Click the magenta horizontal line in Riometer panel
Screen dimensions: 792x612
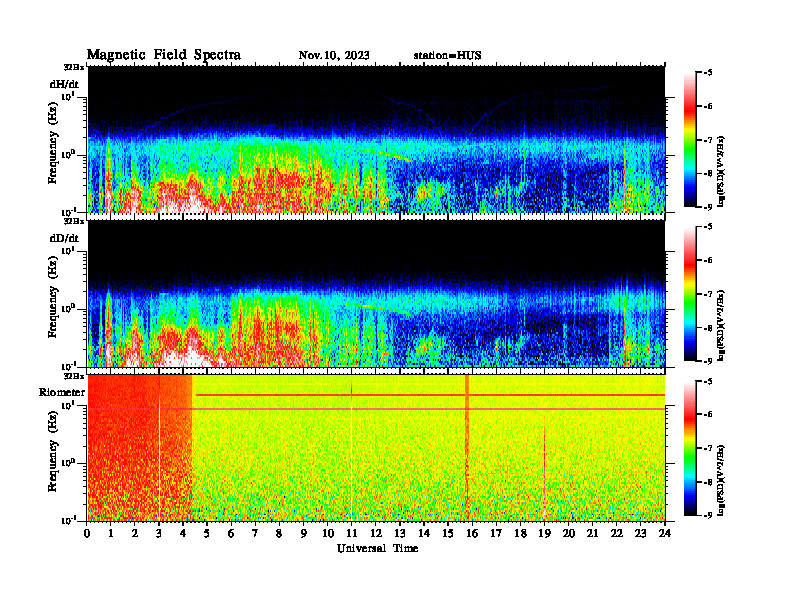(376, 409)
